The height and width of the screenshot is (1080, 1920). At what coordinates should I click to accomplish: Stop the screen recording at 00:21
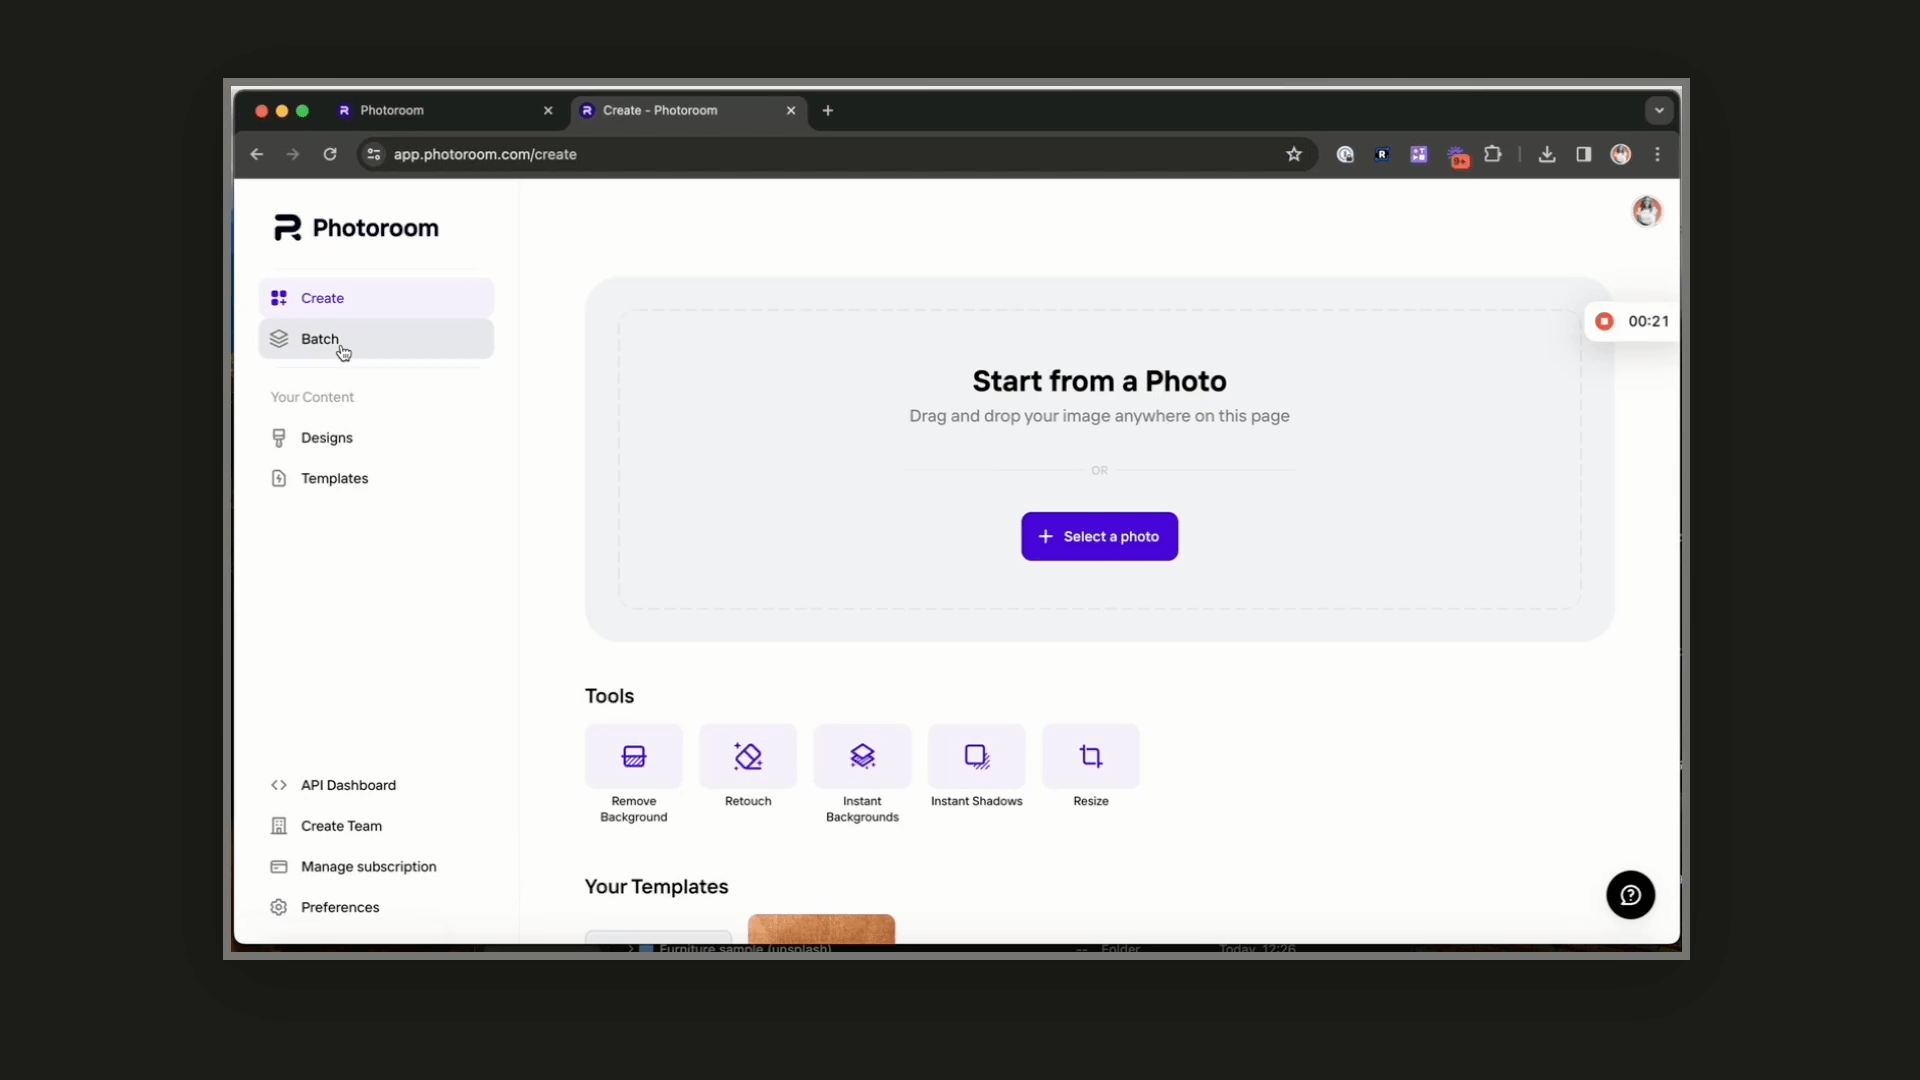[x=1604, y=321]
